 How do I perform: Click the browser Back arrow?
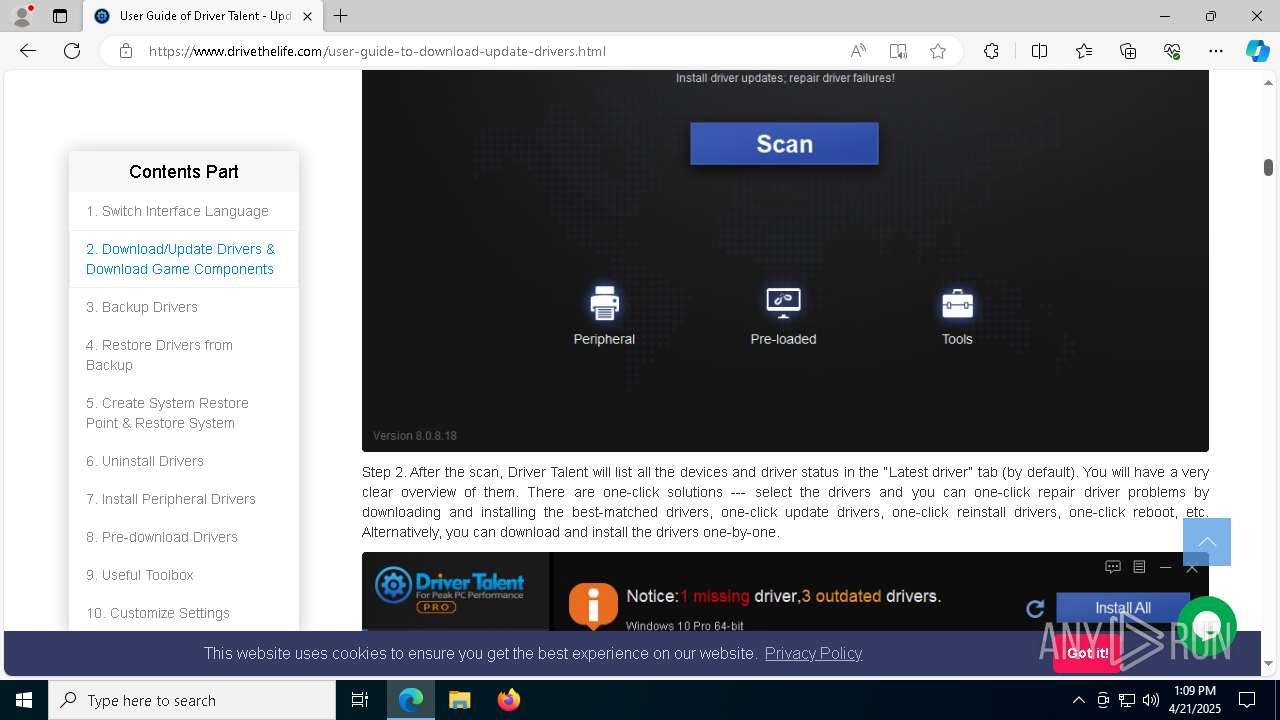point(28,51)
